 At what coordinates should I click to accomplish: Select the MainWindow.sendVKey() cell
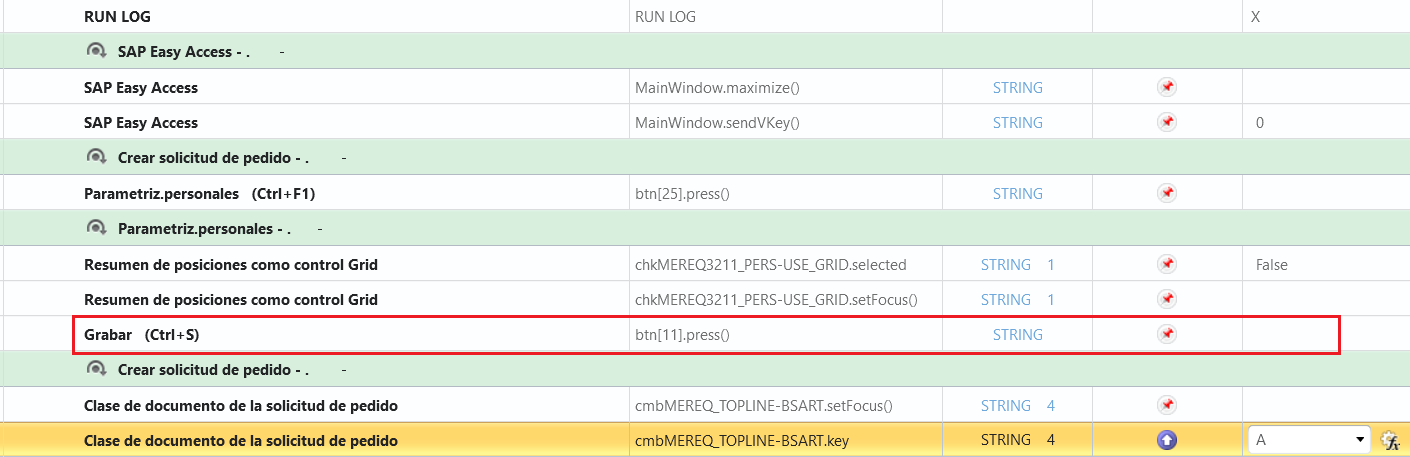point(717,123)
